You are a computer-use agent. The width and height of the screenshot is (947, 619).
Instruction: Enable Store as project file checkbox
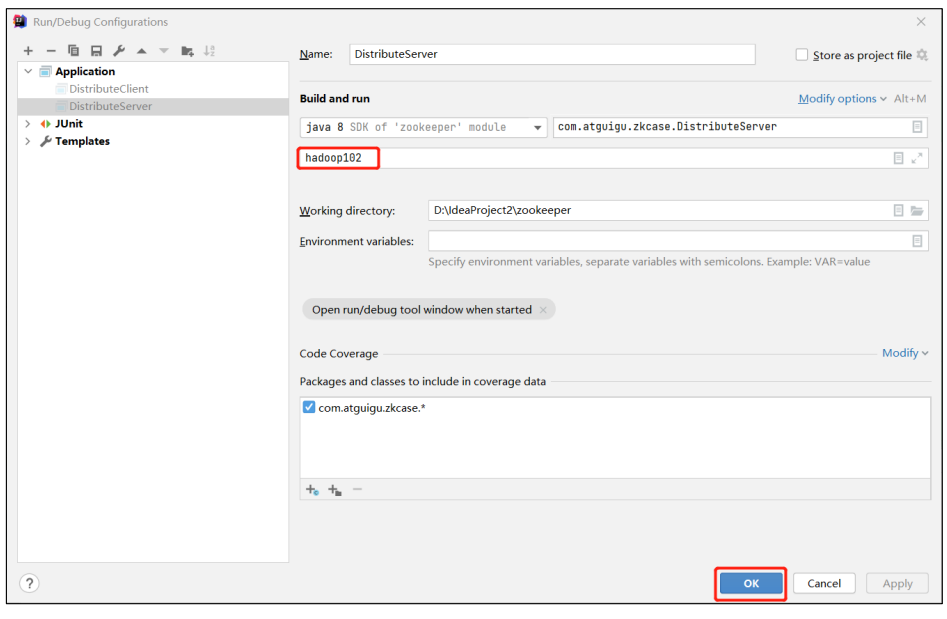click(801, 55)
